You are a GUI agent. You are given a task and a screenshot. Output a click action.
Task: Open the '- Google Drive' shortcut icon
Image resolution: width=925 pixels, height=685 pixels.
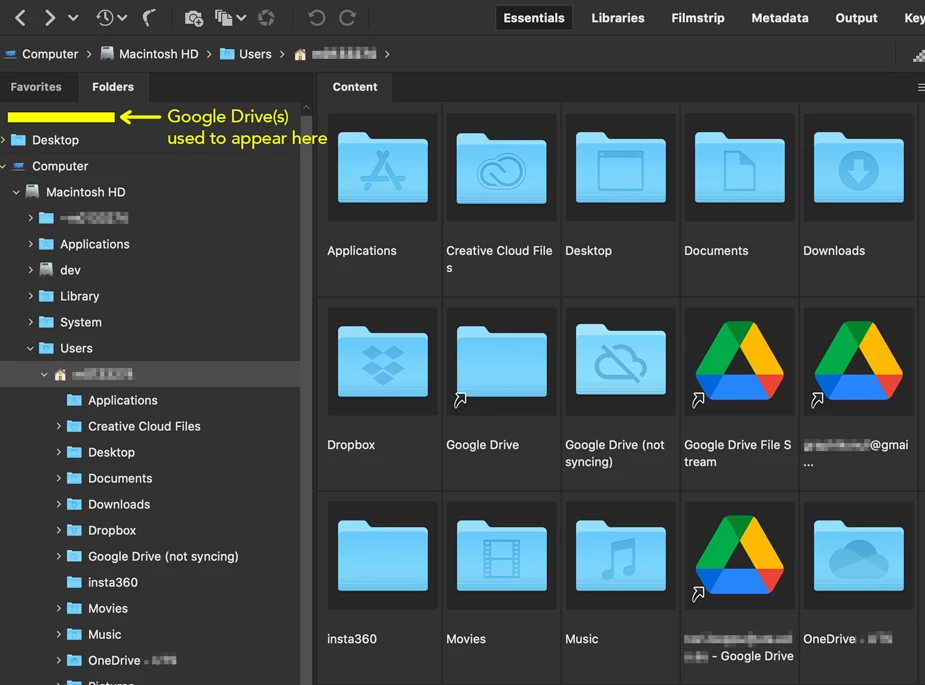click(x=739, y=556)
